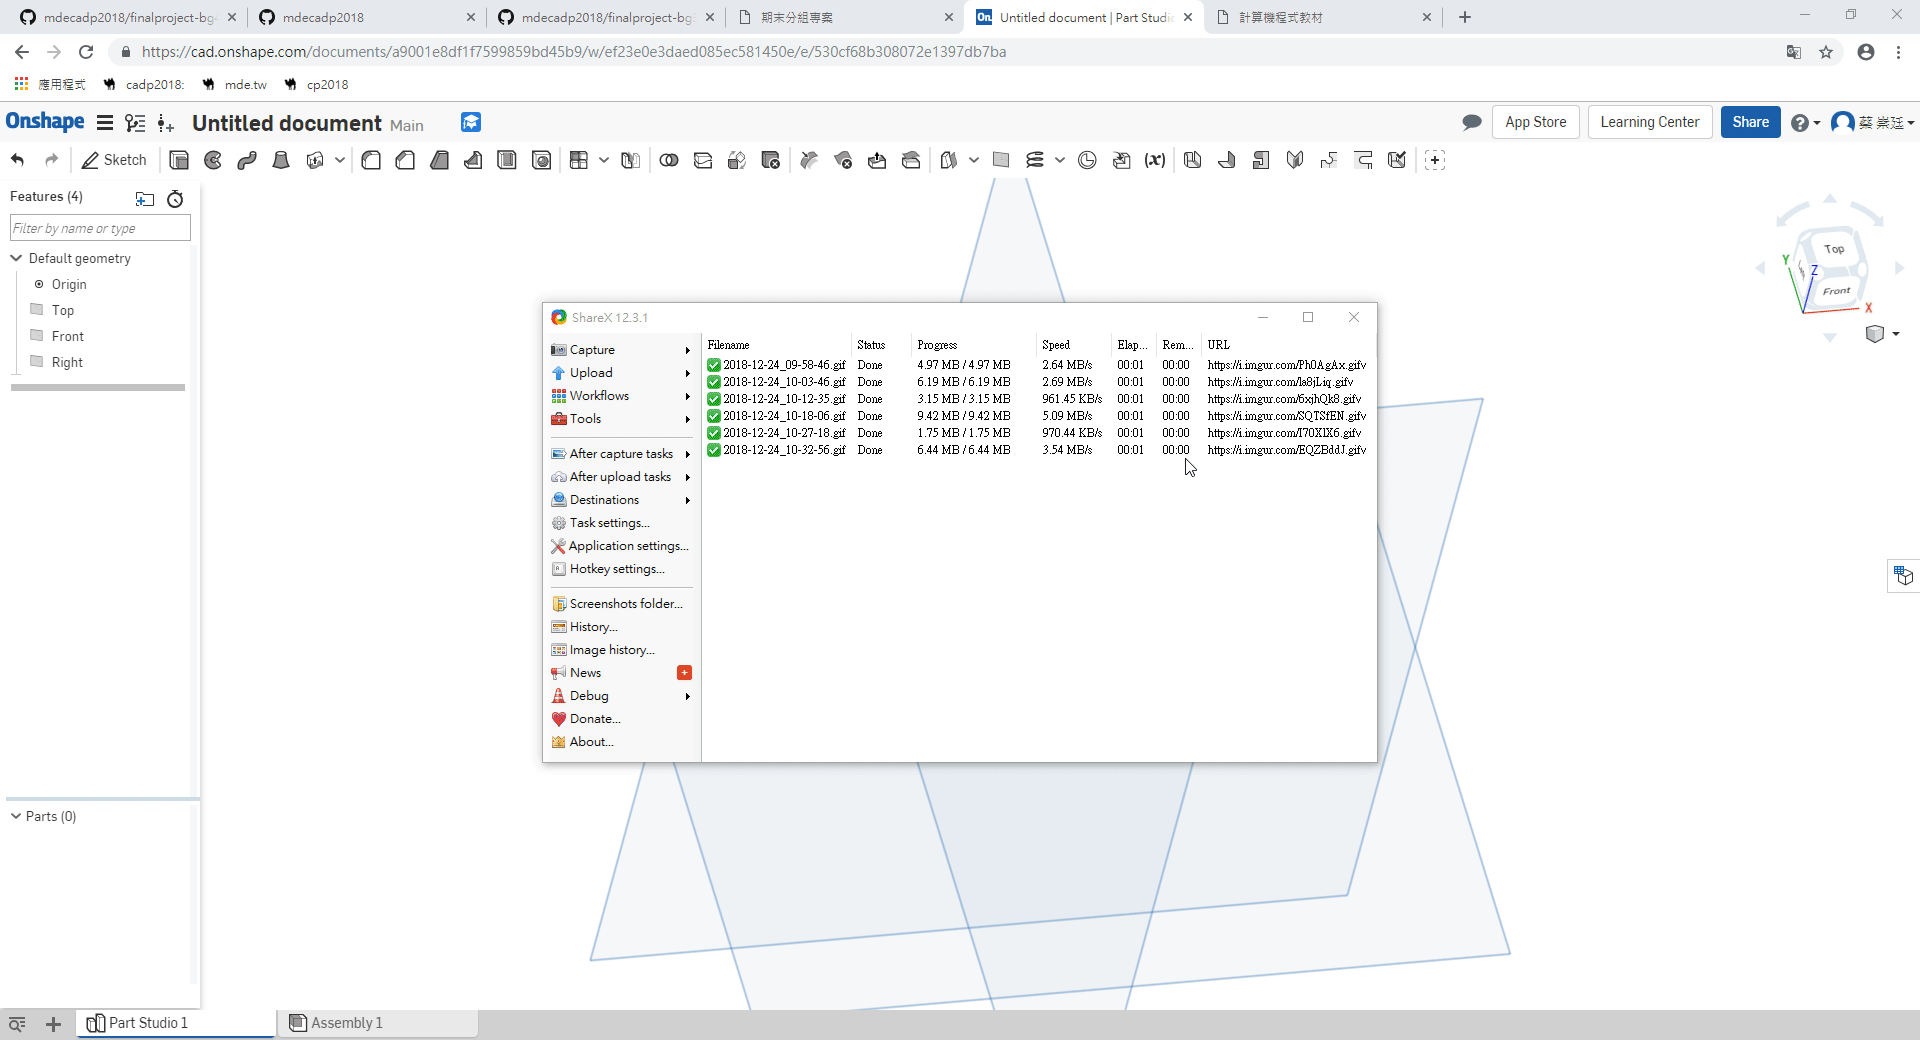The image size is (1920, 1040).
Task: Open ShareX Capture menu
Action: [x=592, y=350]
